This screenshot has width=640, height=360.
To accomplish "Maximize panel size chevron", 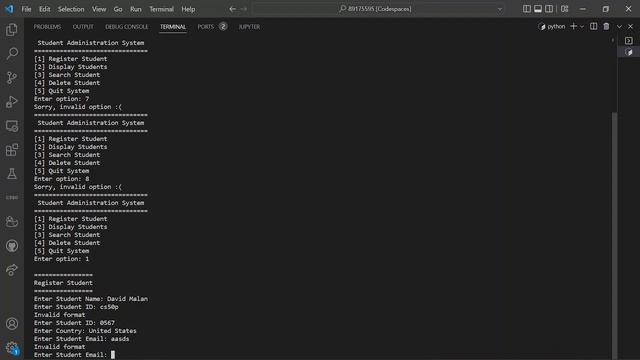I will point(619,27).
